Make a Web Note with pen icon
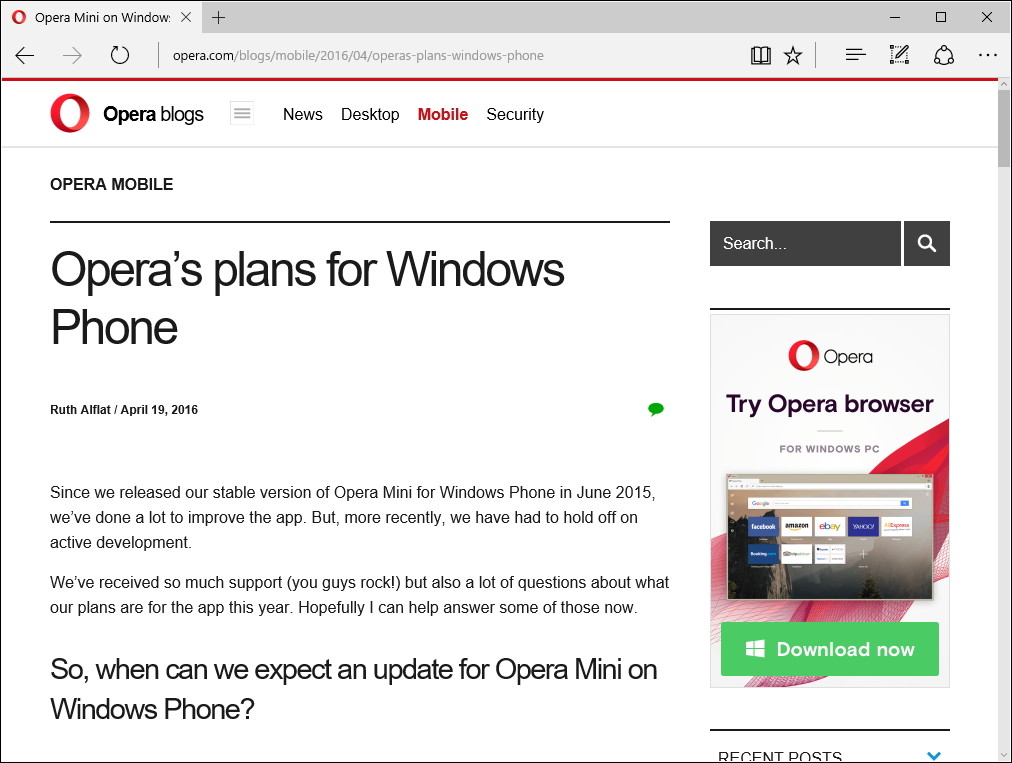 click(899, 55)
